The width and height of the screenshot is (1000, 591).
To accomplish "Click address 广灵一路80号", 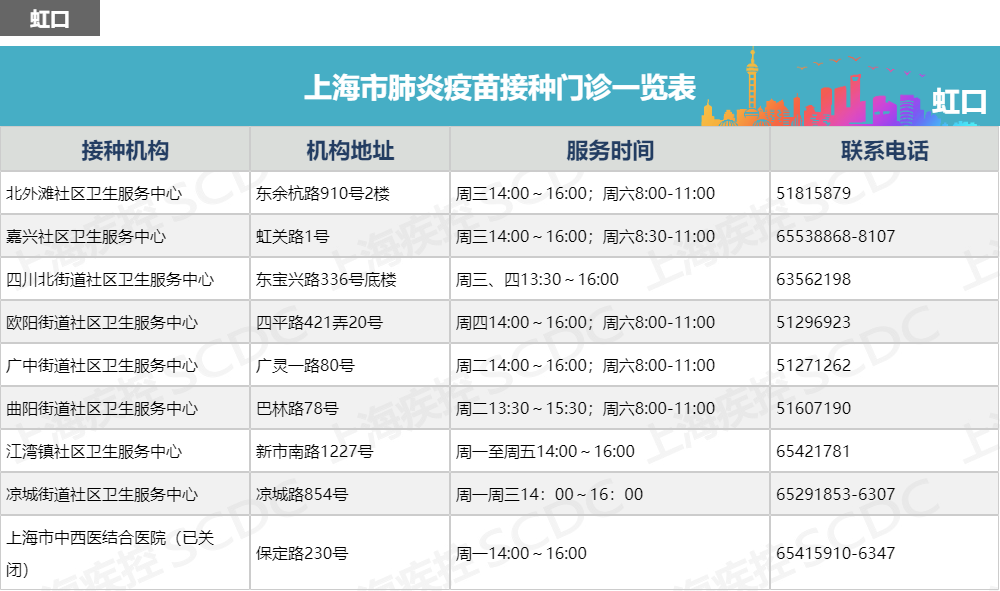I will [x=305, y=365].
